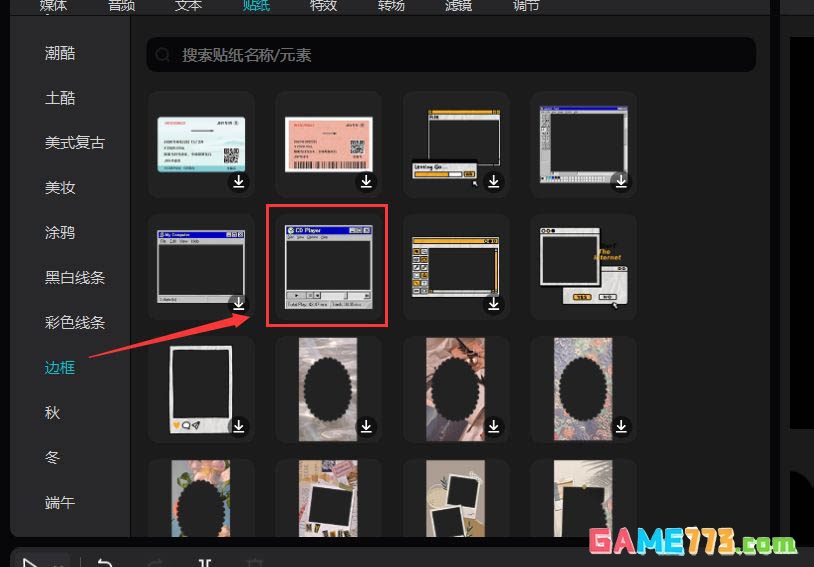Choose the CD Player window frame sticker

tap(329, 267)
